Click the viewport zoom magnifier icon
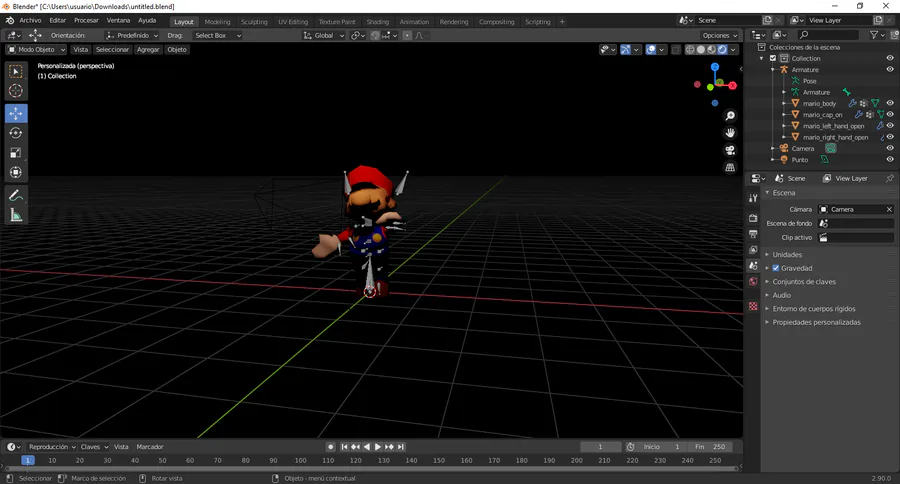 pos(730,116)
